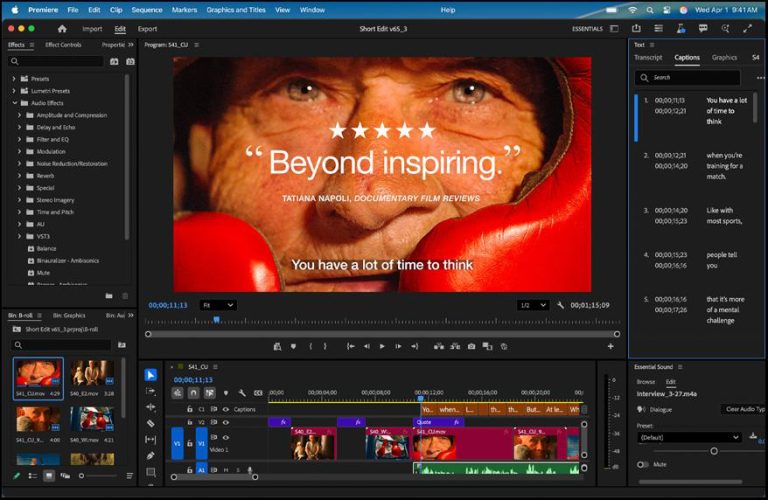The width and height of the screenshot is (768, 500).
Task: Collapse Audio Effects folder
Action: coord(15,103)
